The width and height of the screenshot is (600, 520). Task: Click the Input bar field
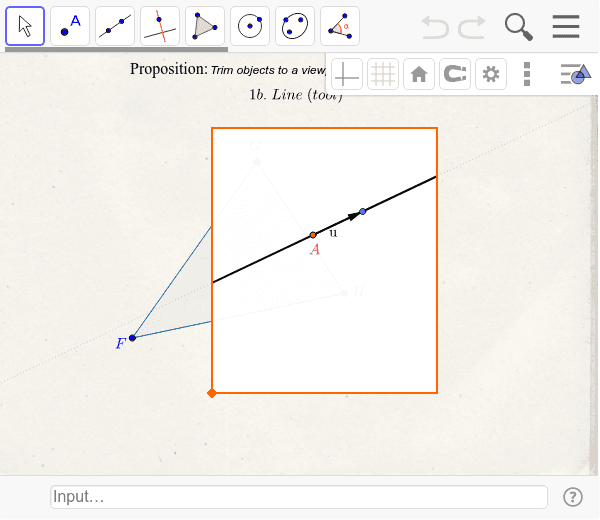point(299,497)
